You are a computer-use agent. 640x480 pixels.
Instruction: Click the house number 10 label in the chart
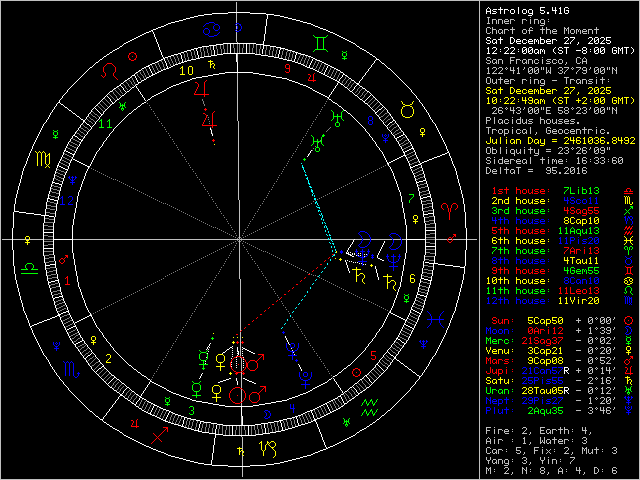point(186,71)
